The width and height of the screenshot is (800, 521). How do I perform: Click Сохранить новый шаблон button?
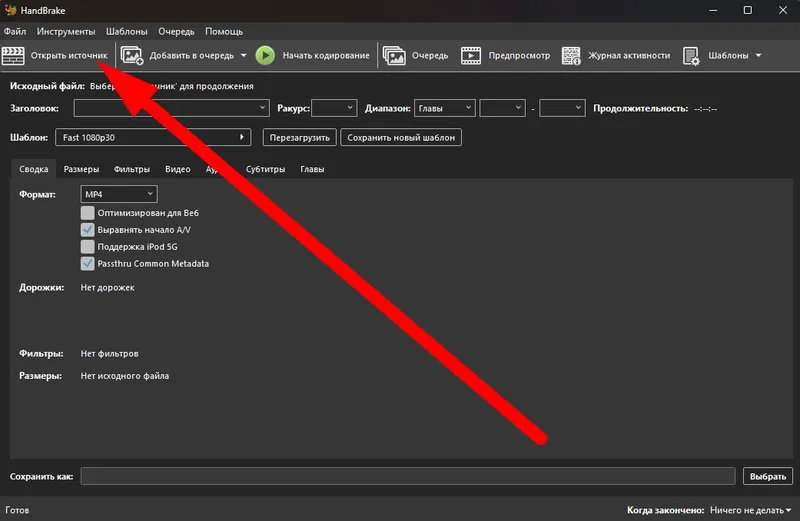(401, 137)
